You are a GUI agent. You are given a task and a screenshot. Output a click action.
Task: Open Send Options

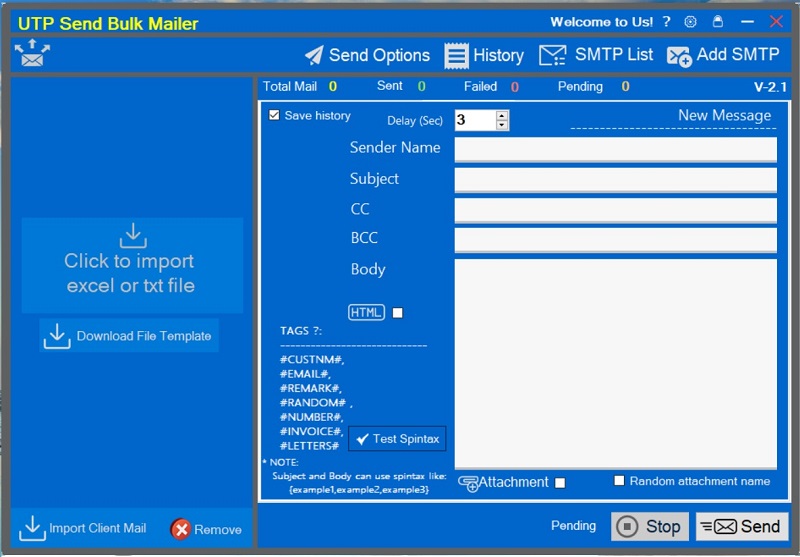(x=367, y=55)
